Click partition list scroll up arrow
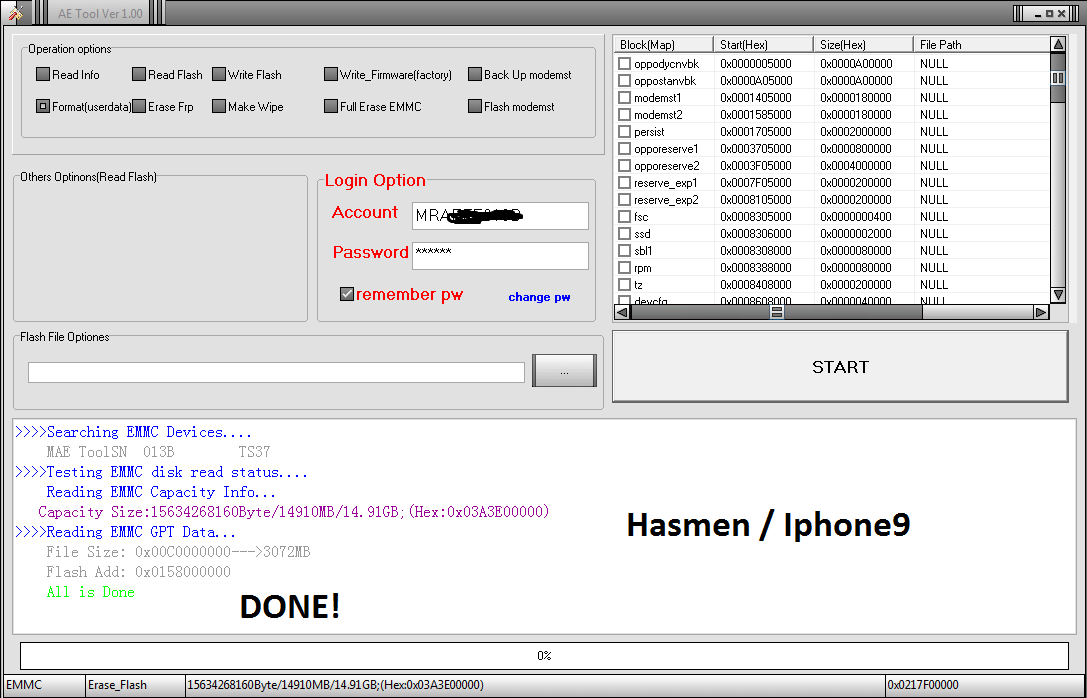1087x698 pixels. pyautogui.click(x=1058, y=44)
